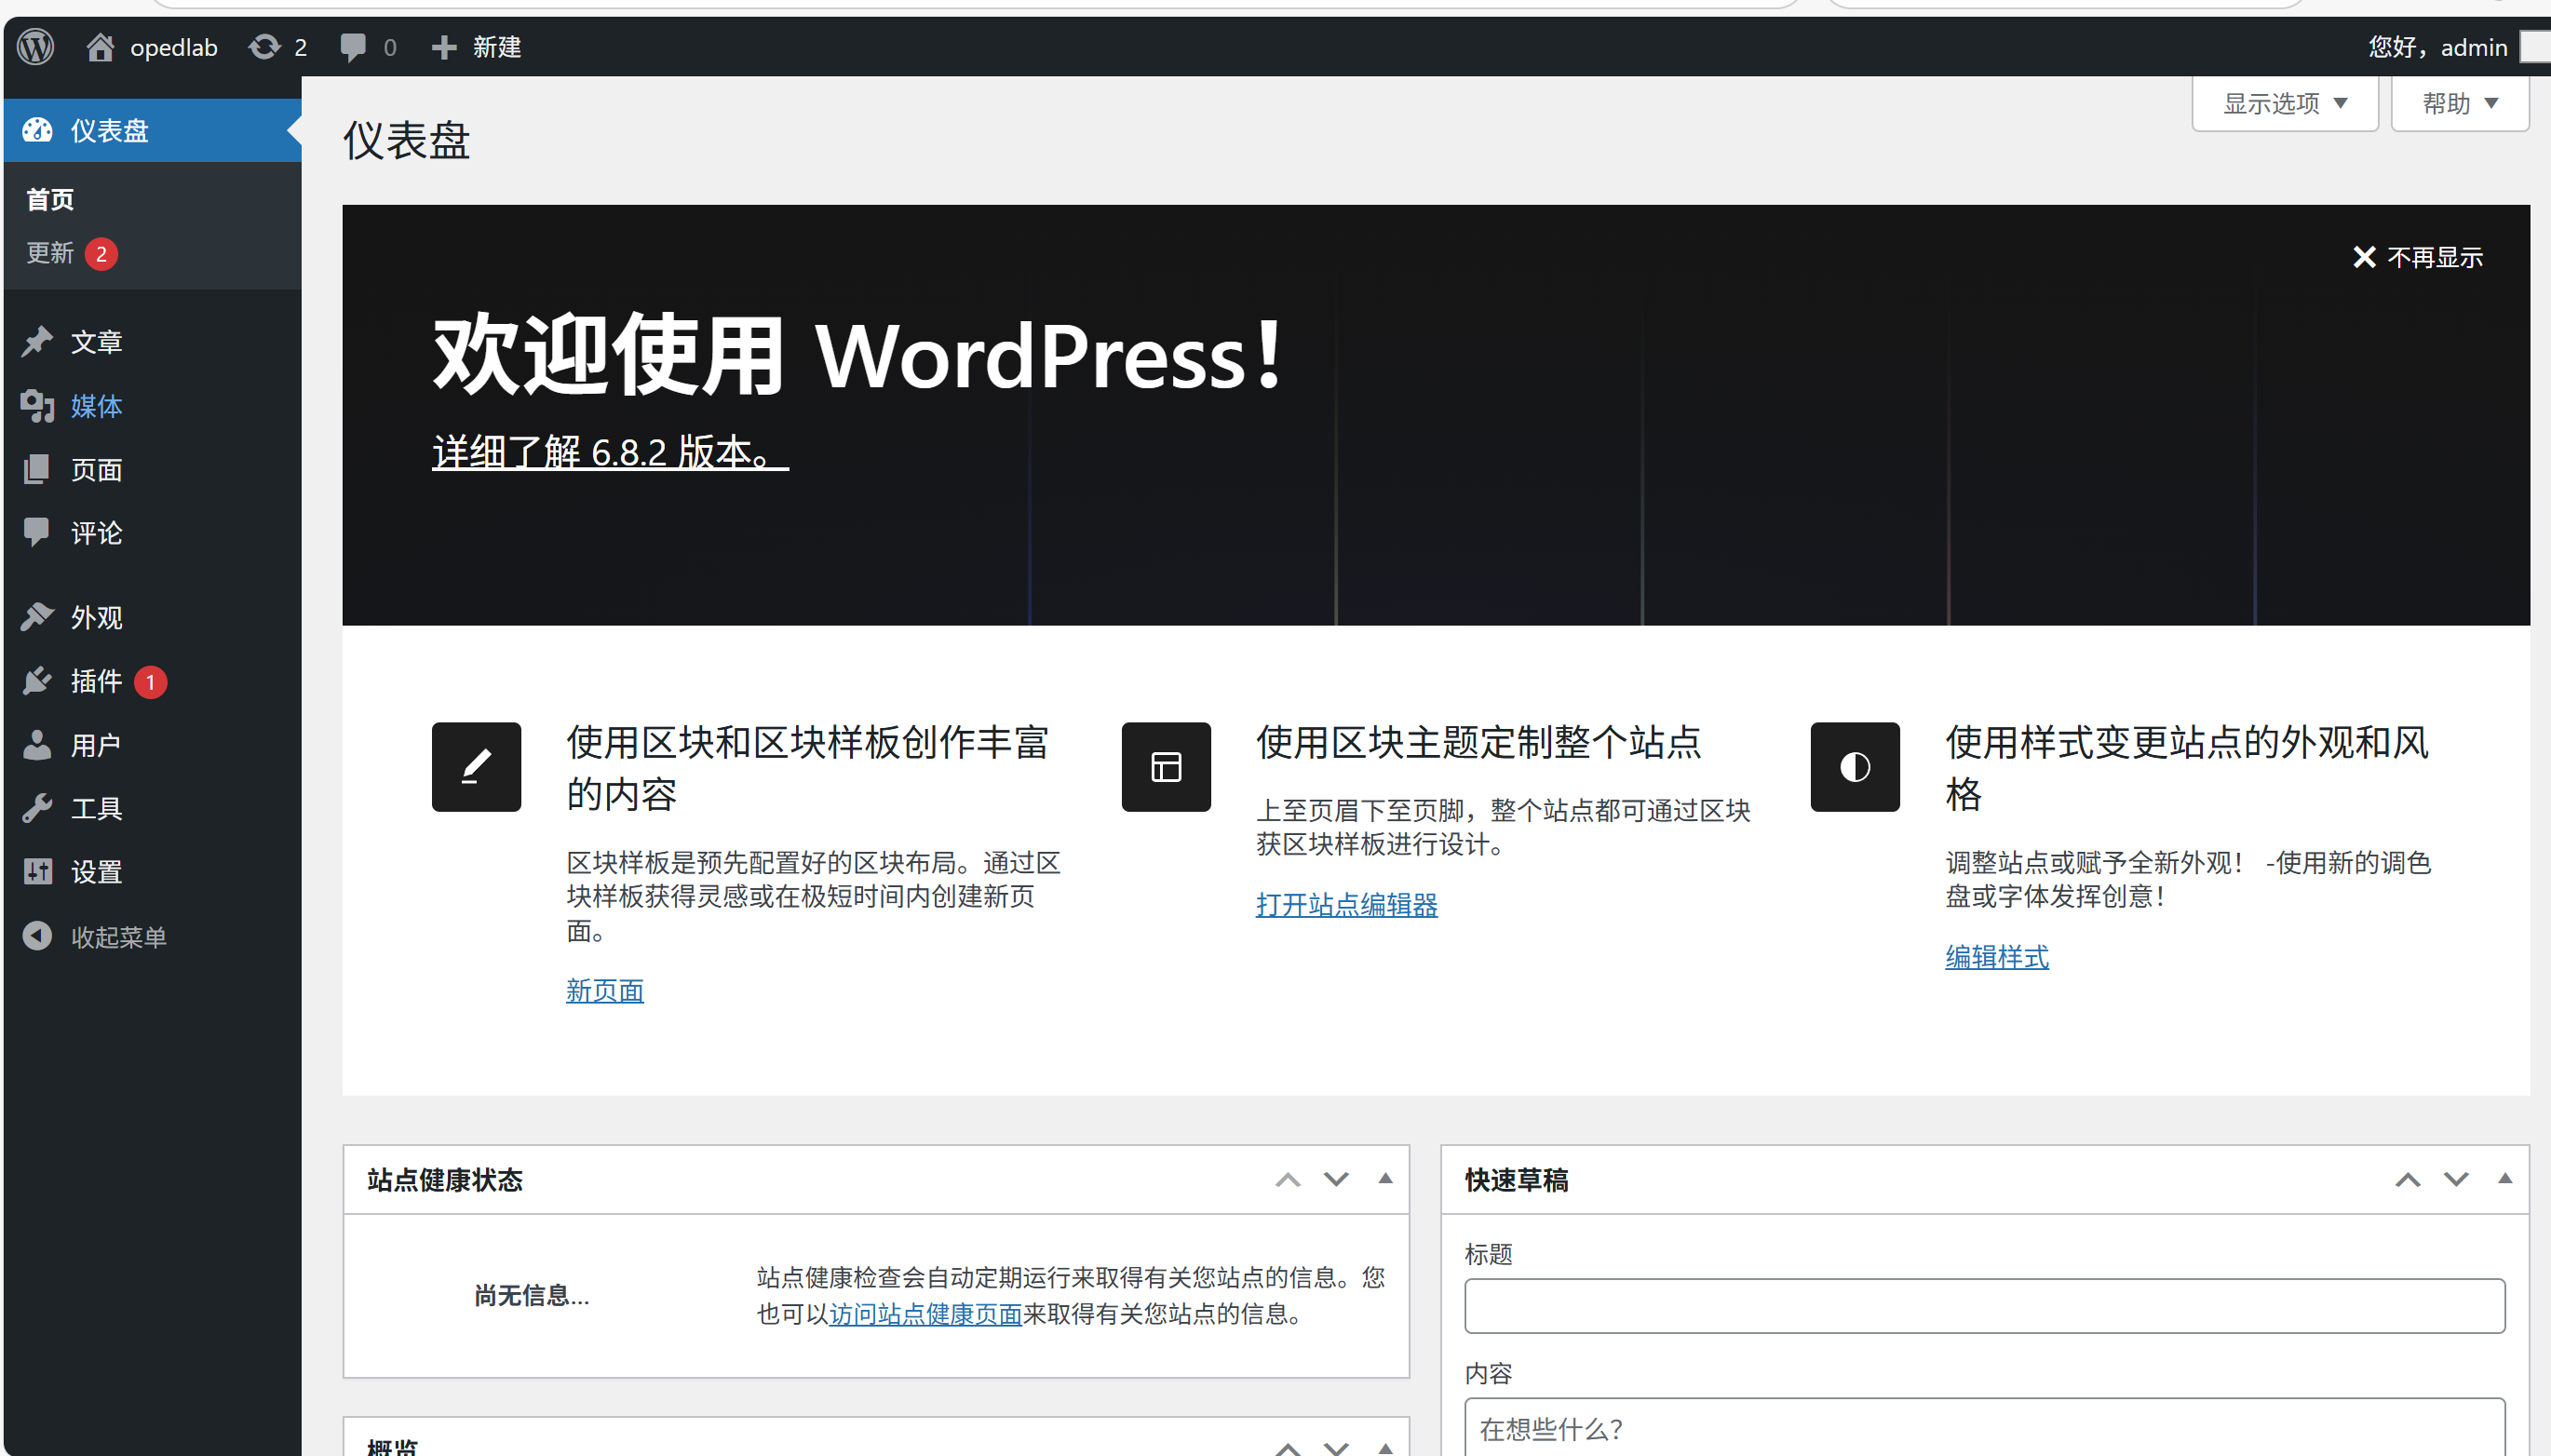The height and width of the screenshot is (1456, 2551).
Task: Click the 新建 text in admin bar
Action: point(497,47)
